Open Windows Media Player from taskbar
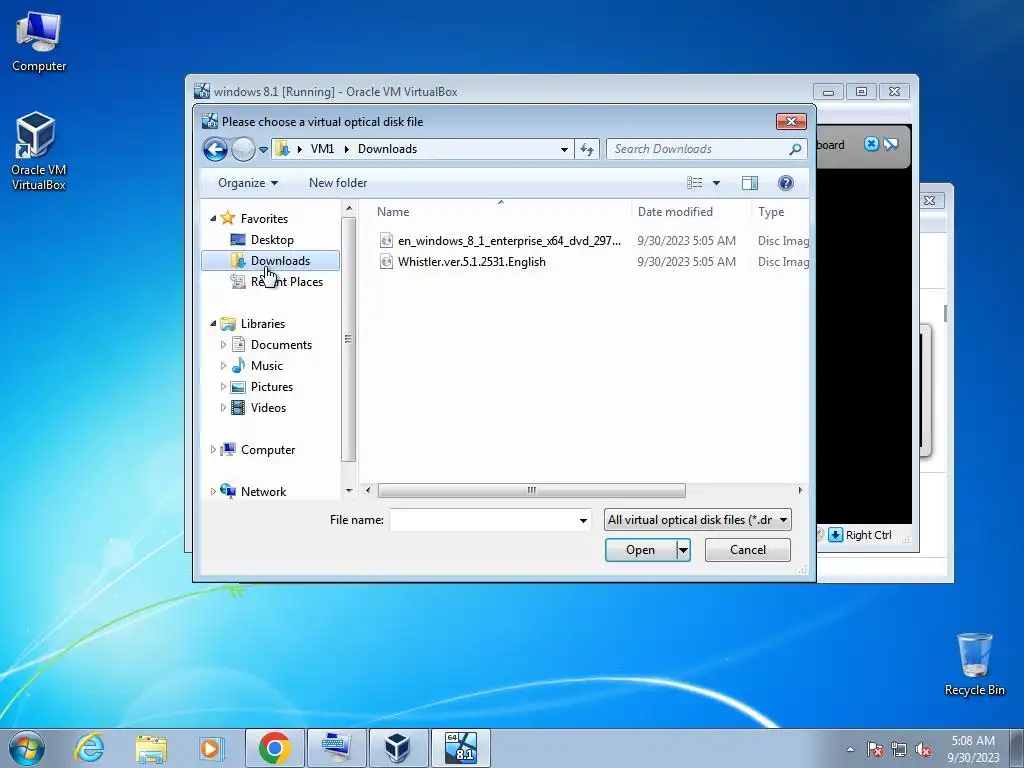Image resolution: width=1024 pixels, height=768 pixels. tap(211, 748)
